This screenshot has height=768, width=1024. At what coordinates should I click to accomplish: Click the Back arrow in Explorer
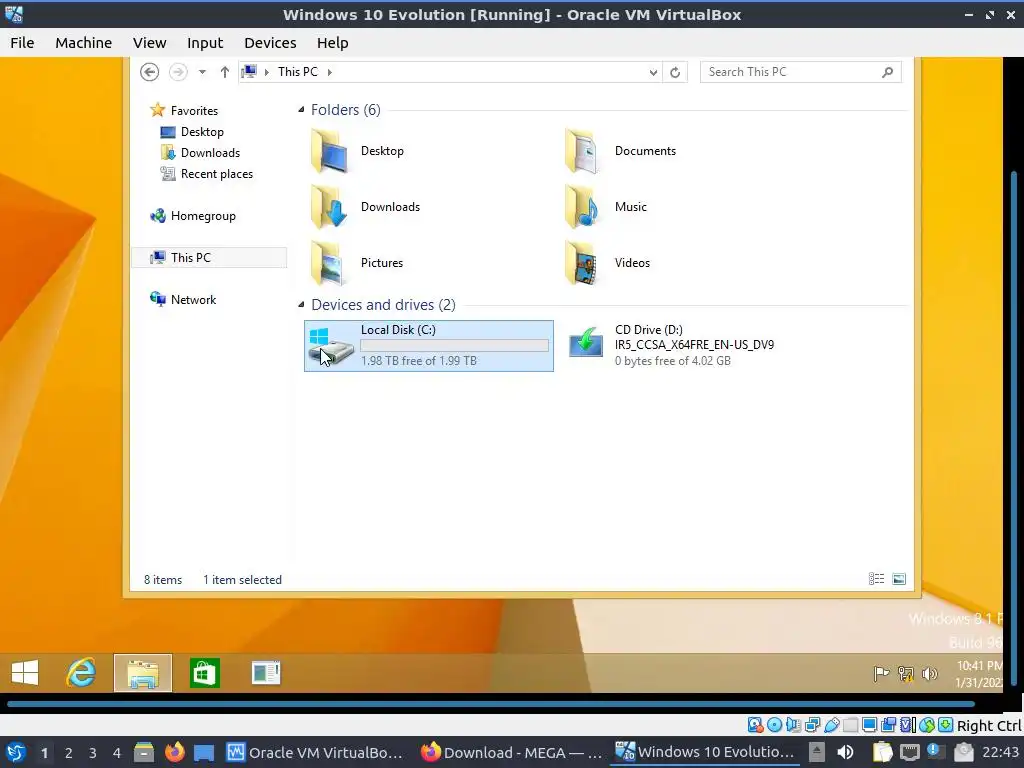[150, 72]
